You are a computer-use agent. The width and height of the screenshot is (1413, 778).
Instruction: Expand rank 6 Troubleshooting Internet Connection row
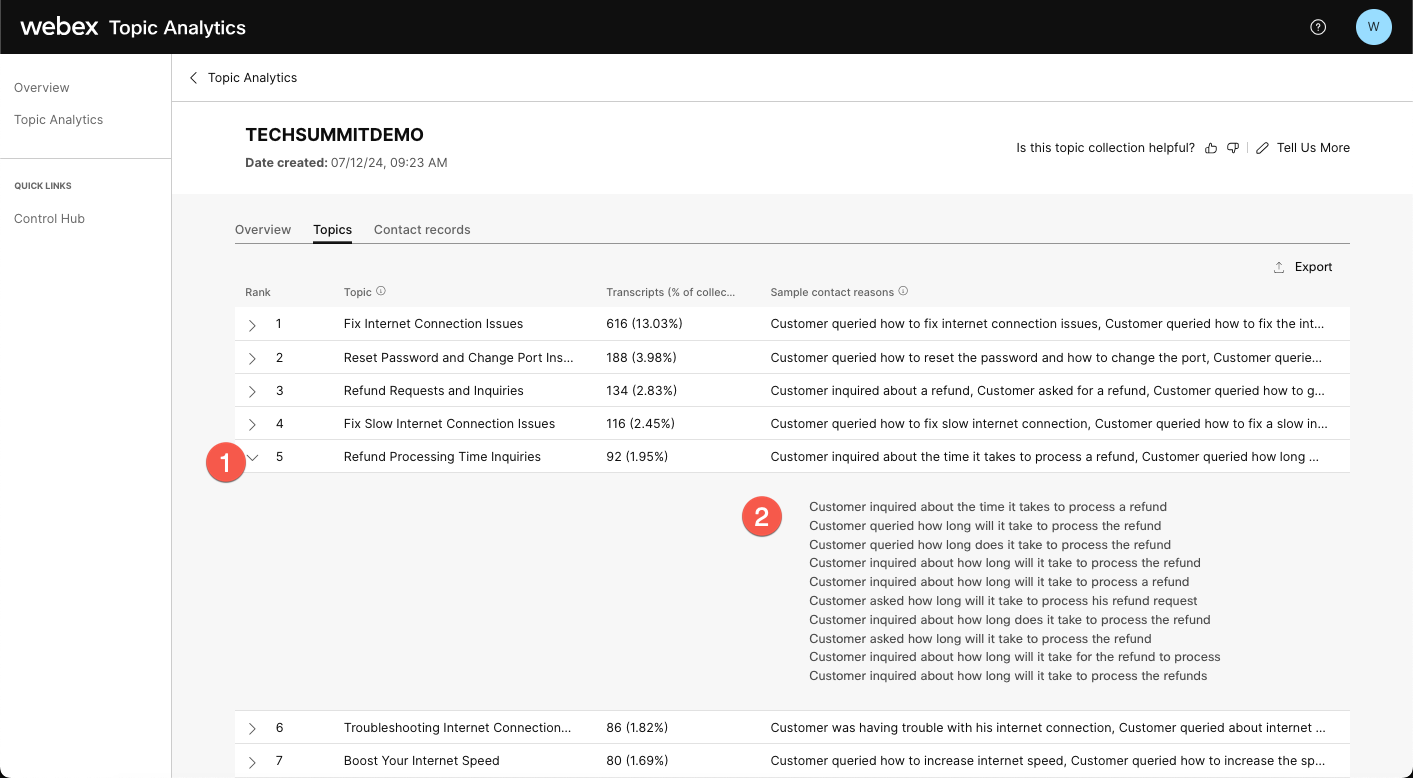[252, 728]
